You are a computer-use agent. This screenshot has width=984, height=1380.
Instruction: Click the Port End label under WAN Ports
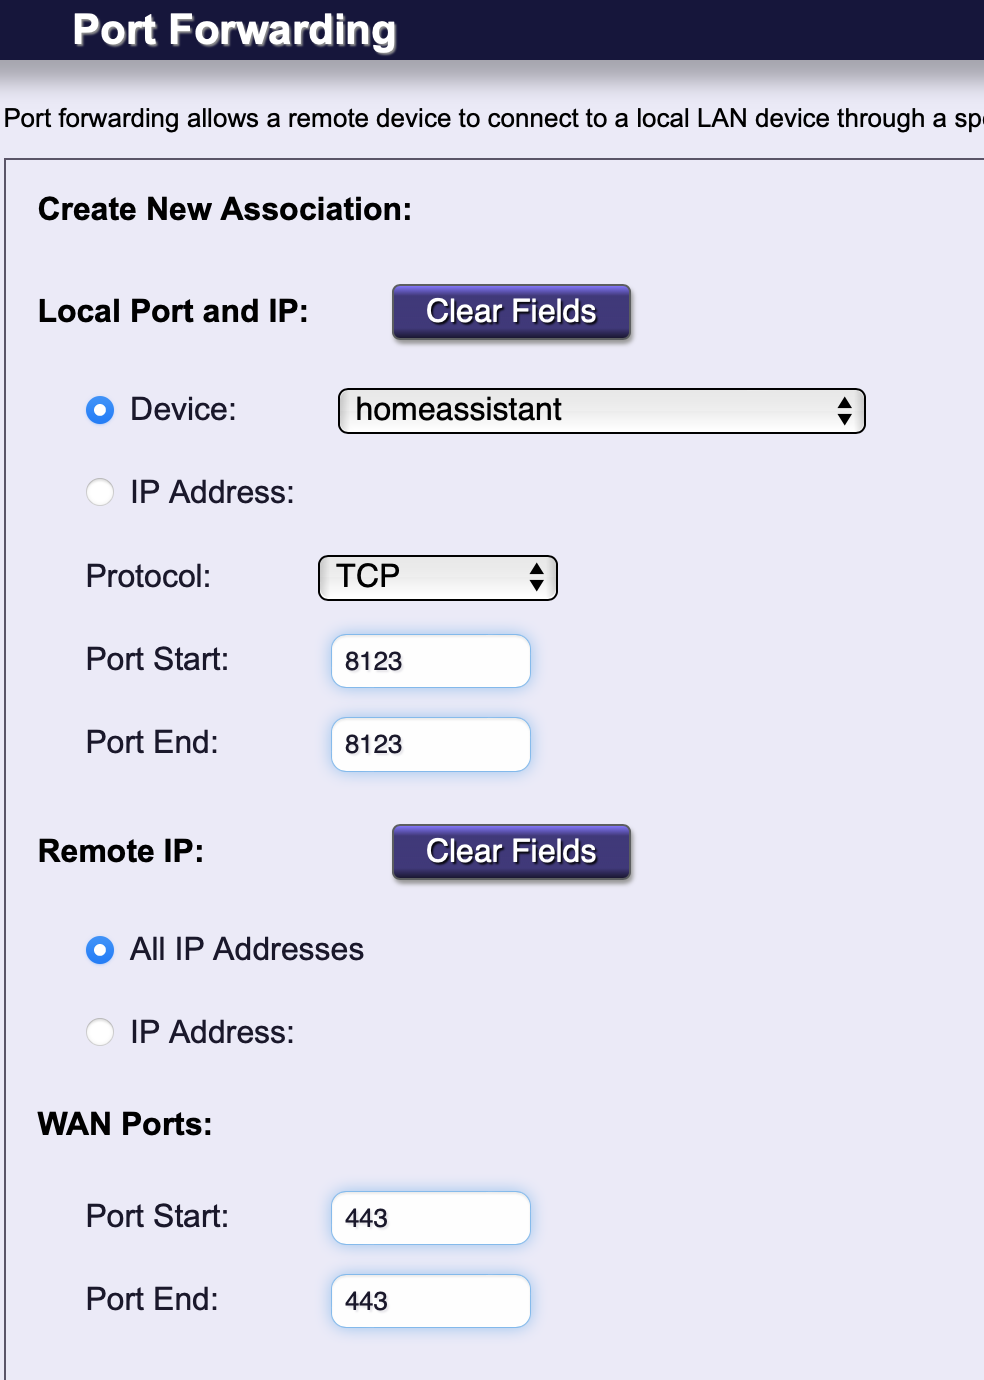pyautogui.click(x=152, y=1299)
